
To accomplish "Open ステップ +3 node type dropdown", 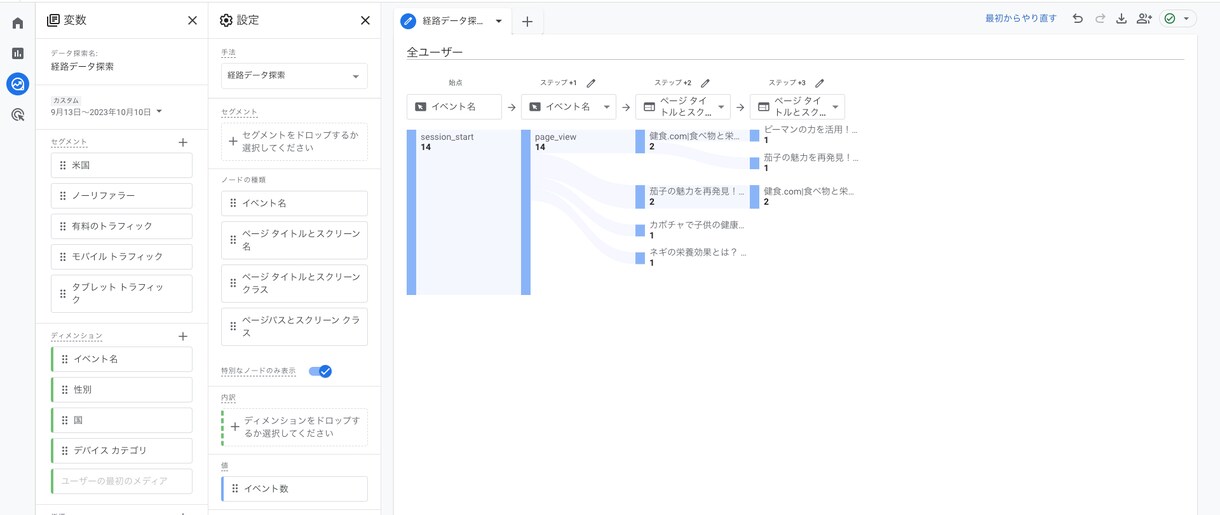I will (797, 106).
